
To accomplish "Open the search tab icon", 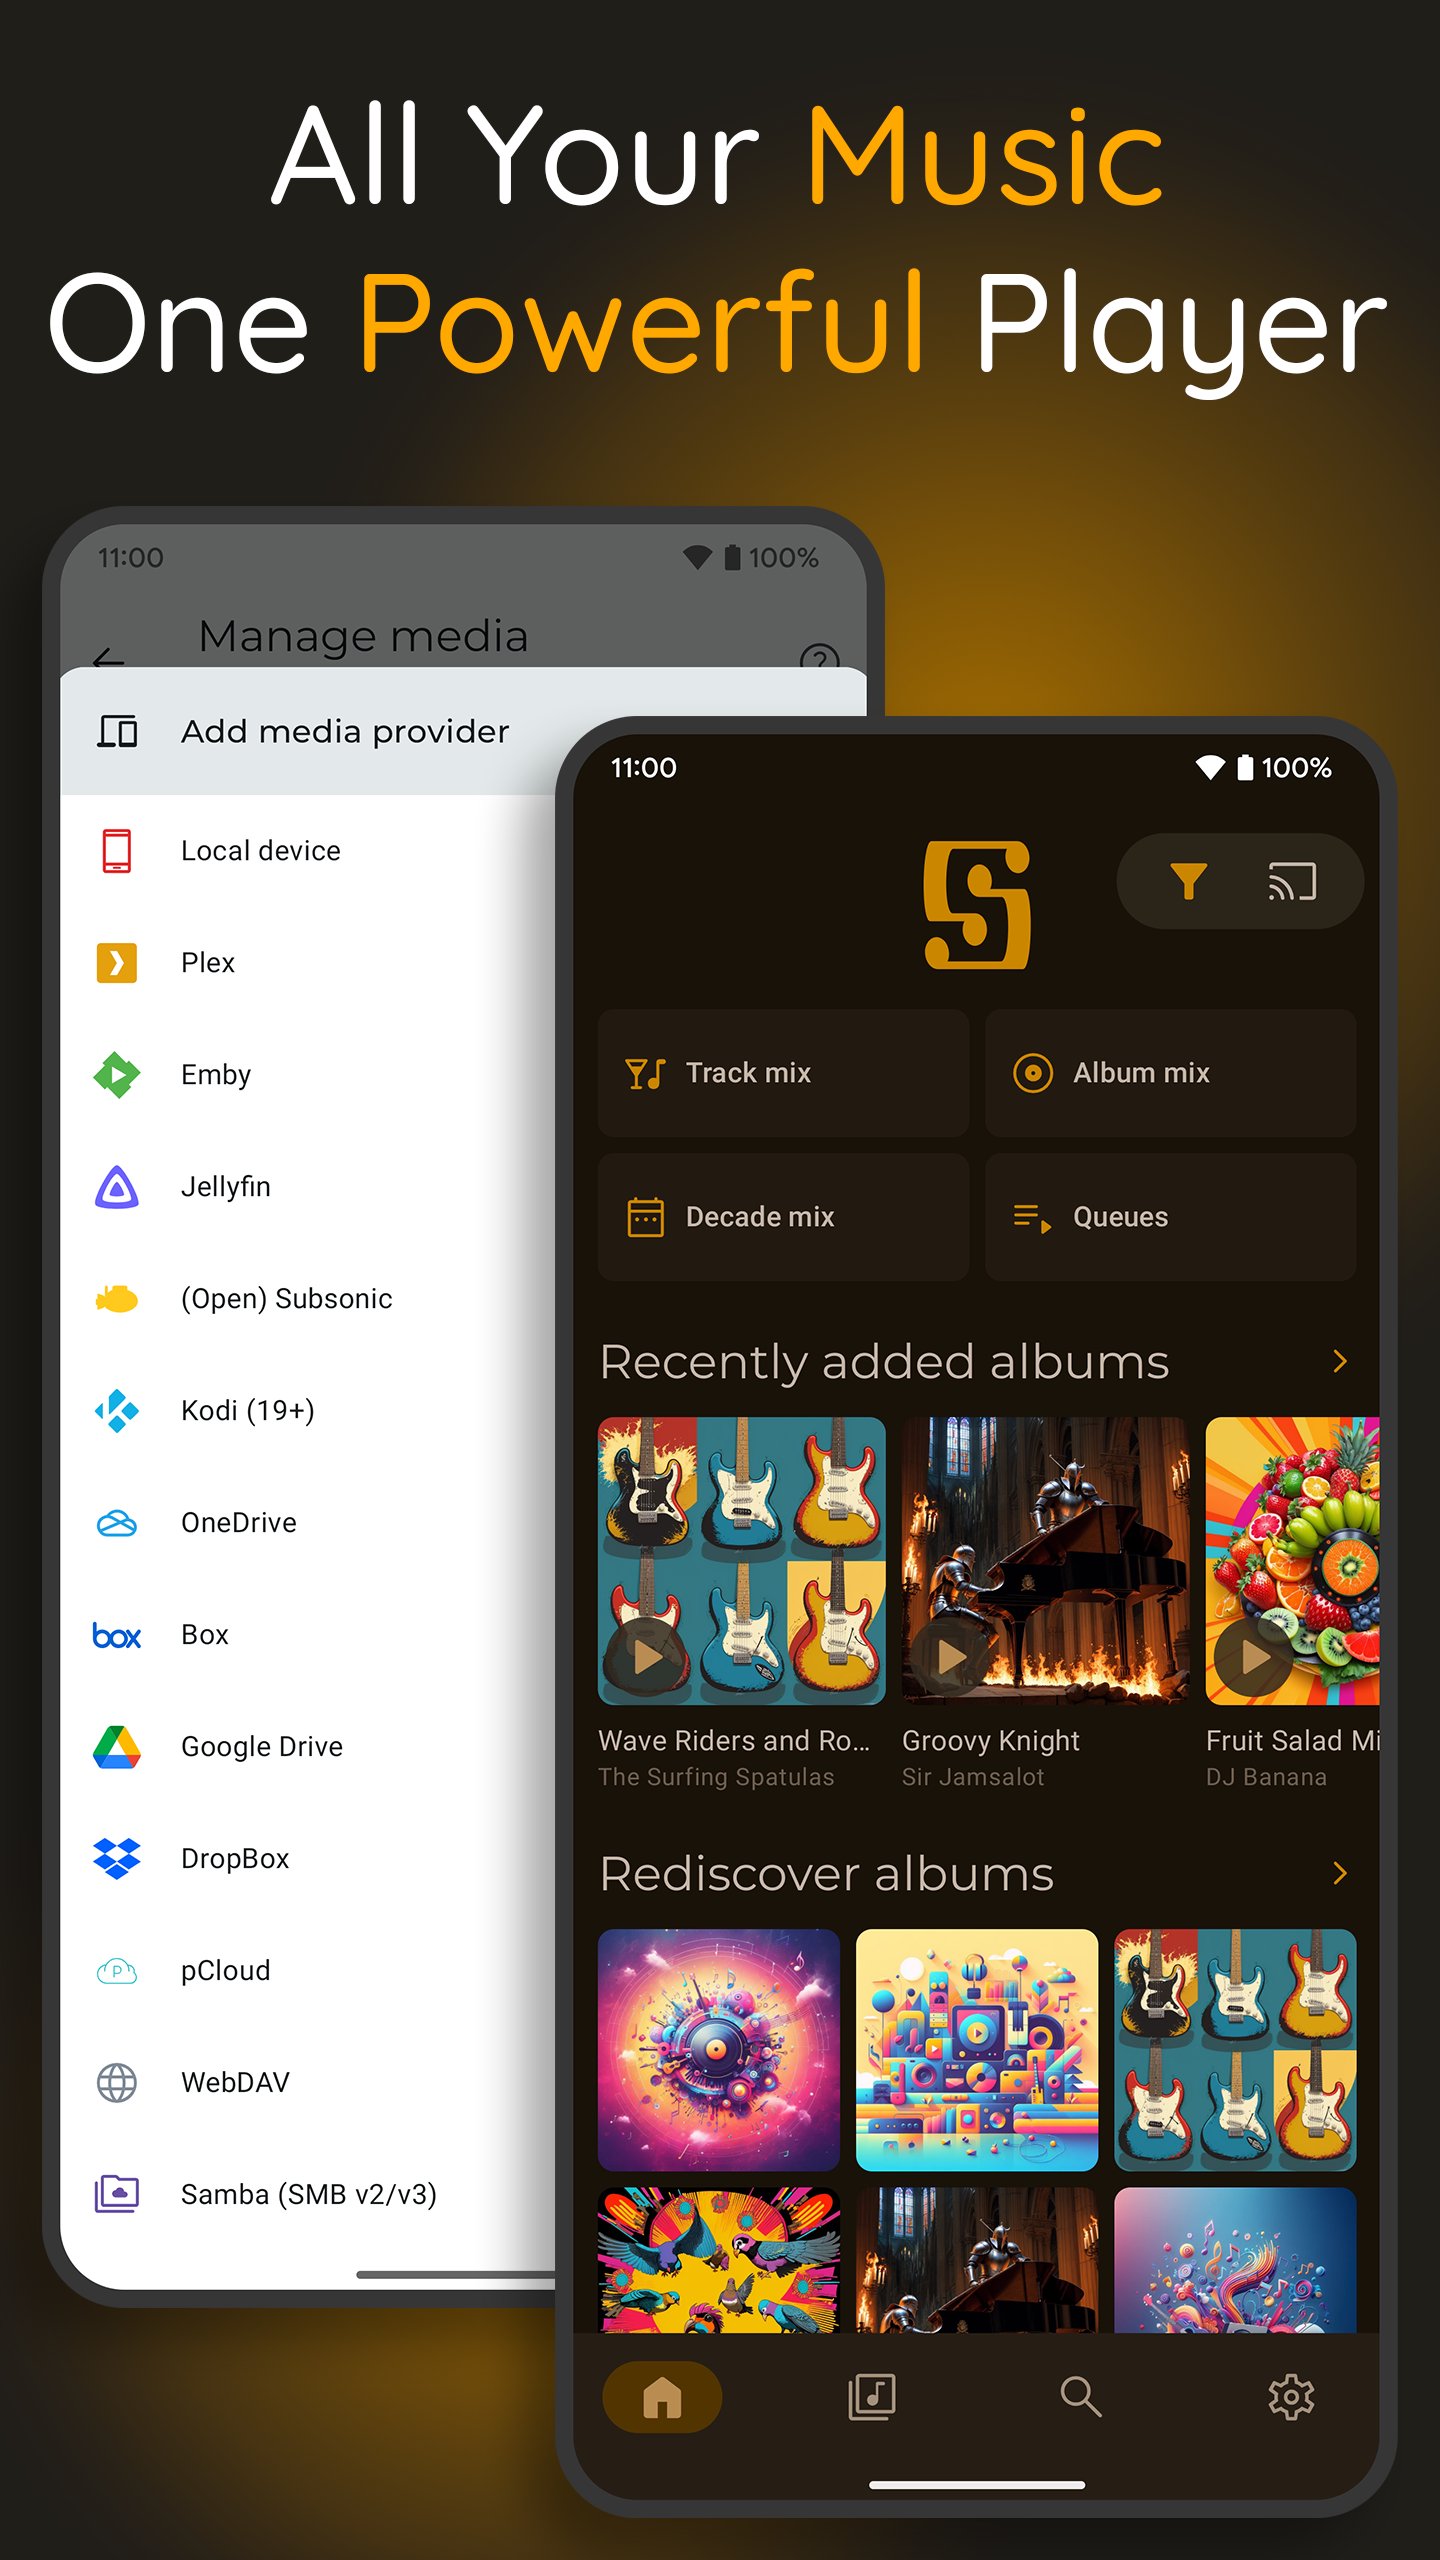I will pyautogui.click(x=1080, y=2397).
